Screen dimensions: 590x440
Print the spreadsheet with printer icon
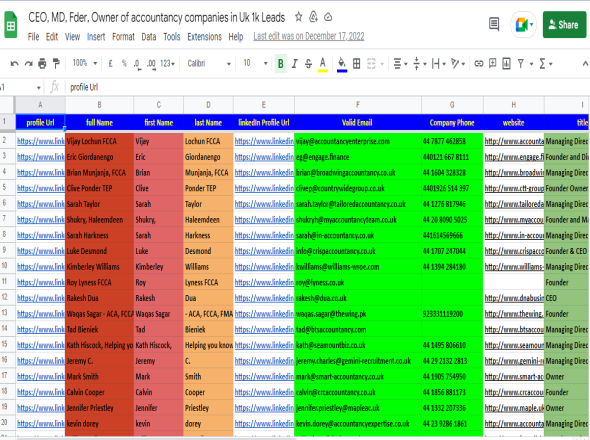(42, 64)
